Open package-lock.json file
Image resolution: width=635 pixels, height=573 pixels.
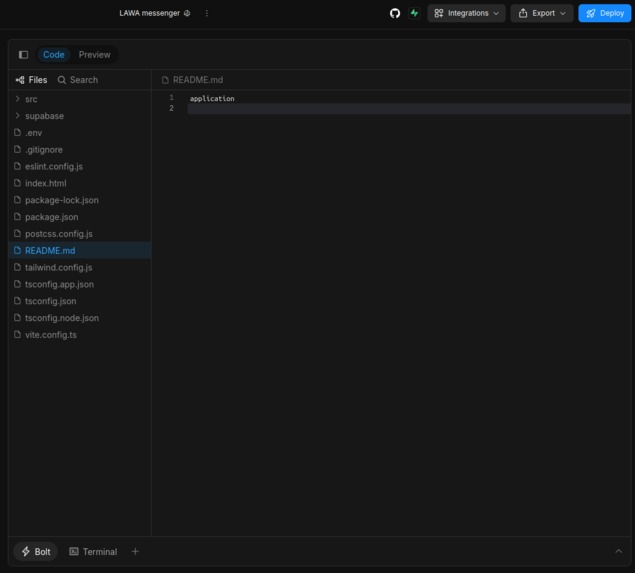80,200
